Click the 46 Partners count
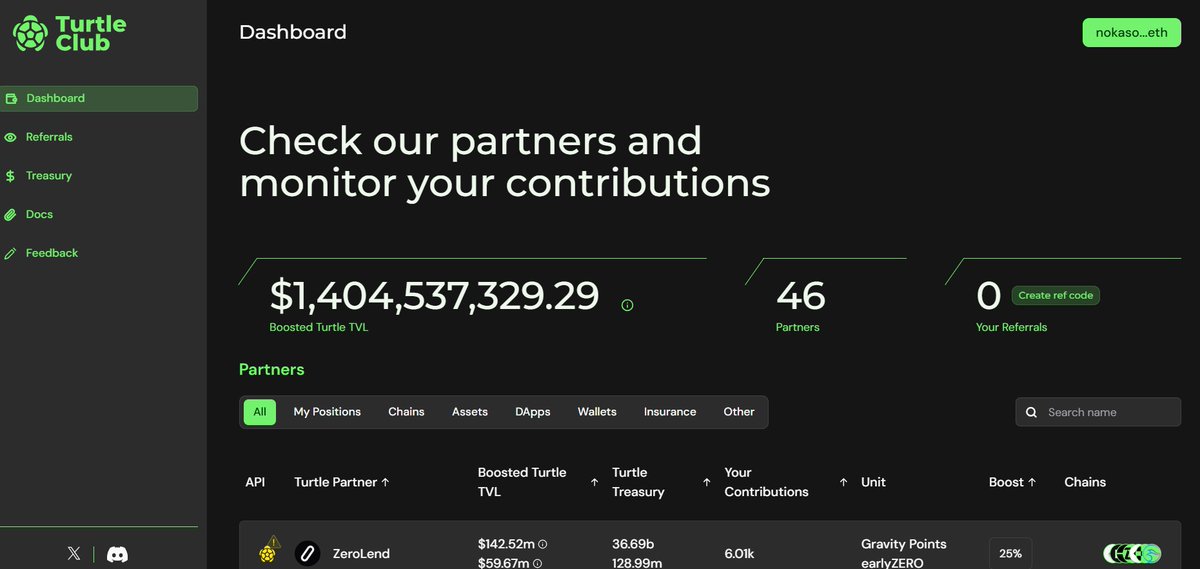Screen dimensions: 1200x569 coord(801,296)
